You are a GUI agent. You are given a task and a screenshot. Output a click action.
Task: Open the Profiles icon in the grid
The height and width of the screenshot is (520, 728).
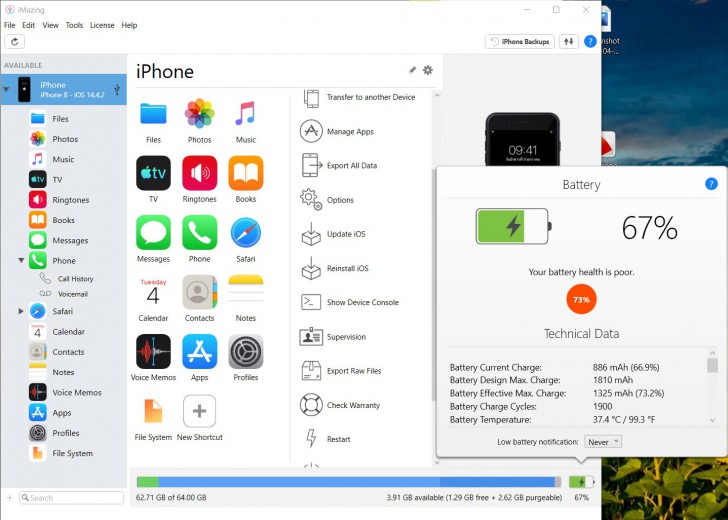(246, 351)
